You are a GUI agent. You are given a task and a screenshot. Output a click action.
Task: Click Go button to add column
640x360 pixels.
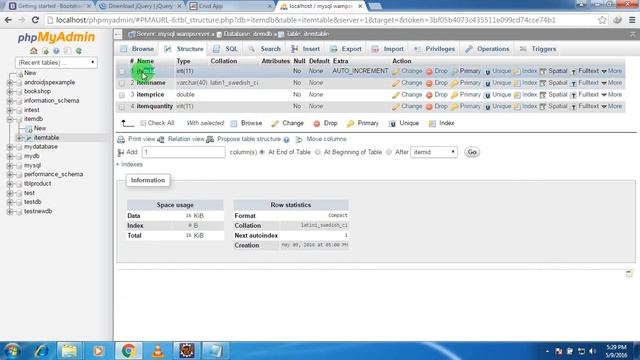[x=472, y=152]
